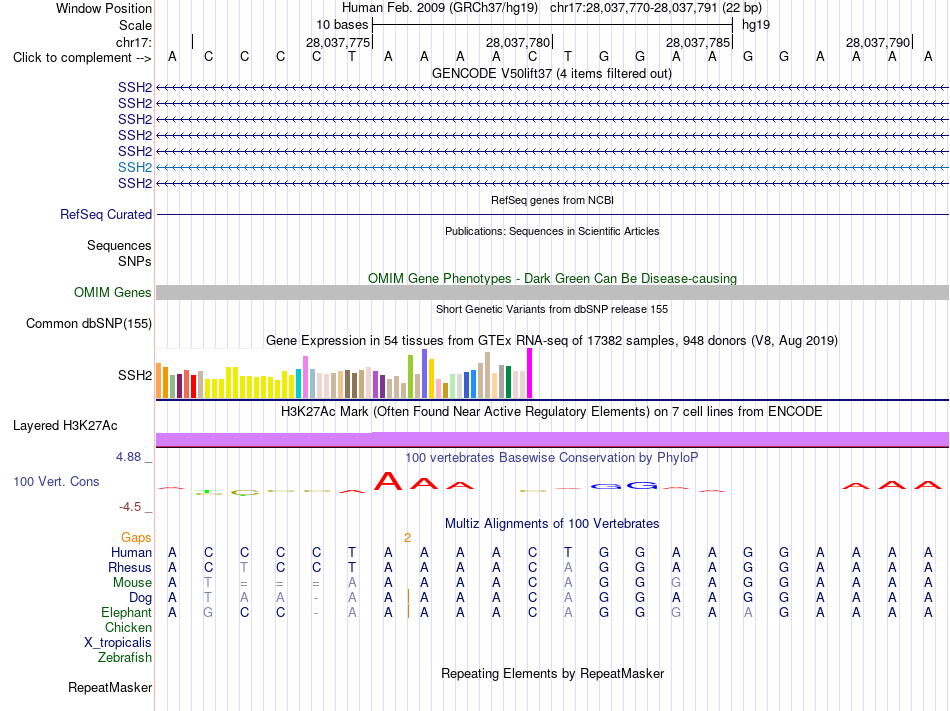Open the light blue SSH2 transcript label

click(x=135, y=167)
